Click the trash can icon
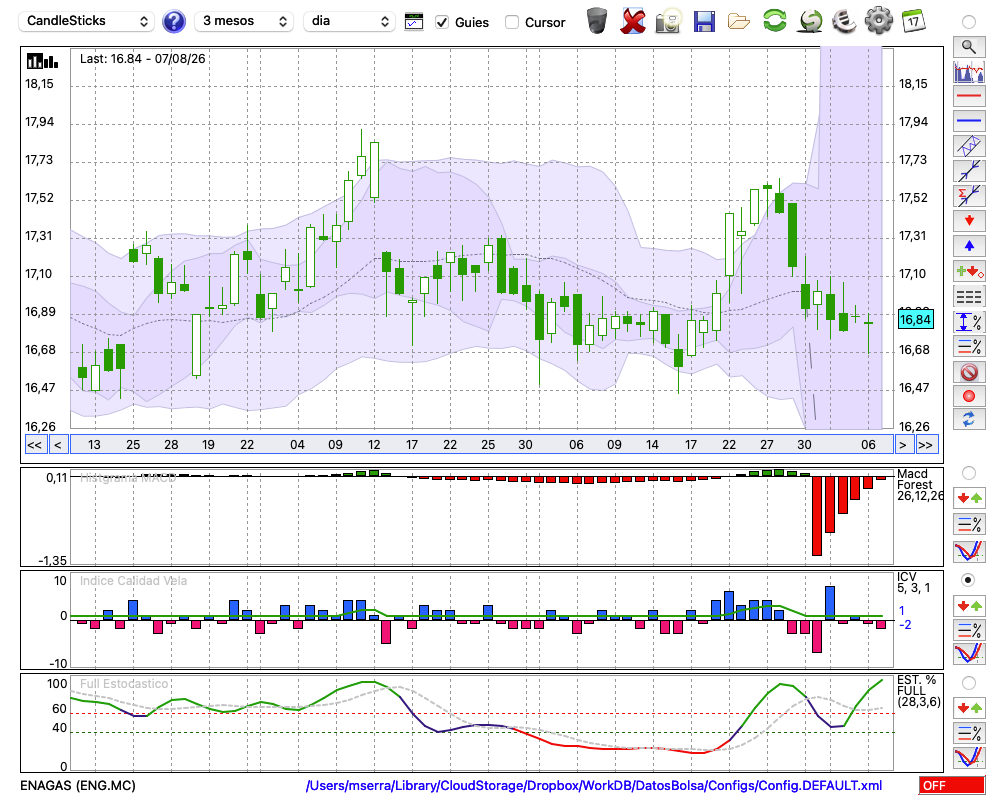This screenshot has height=800, width=1000. click(x=597, y=21)
